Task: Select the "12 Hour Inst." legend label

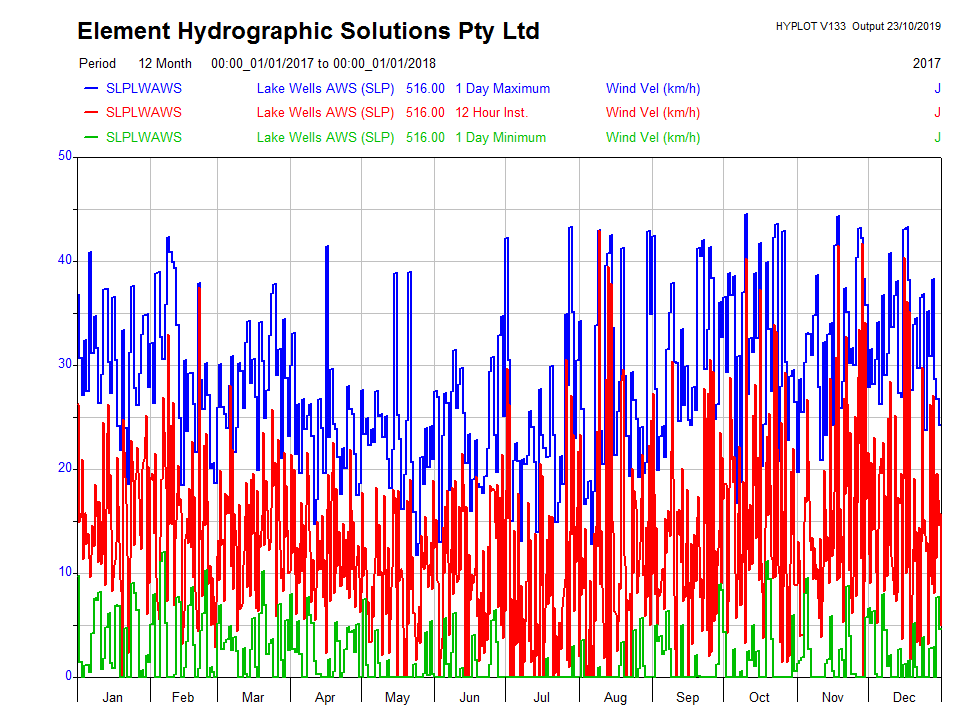Action: 491,112
